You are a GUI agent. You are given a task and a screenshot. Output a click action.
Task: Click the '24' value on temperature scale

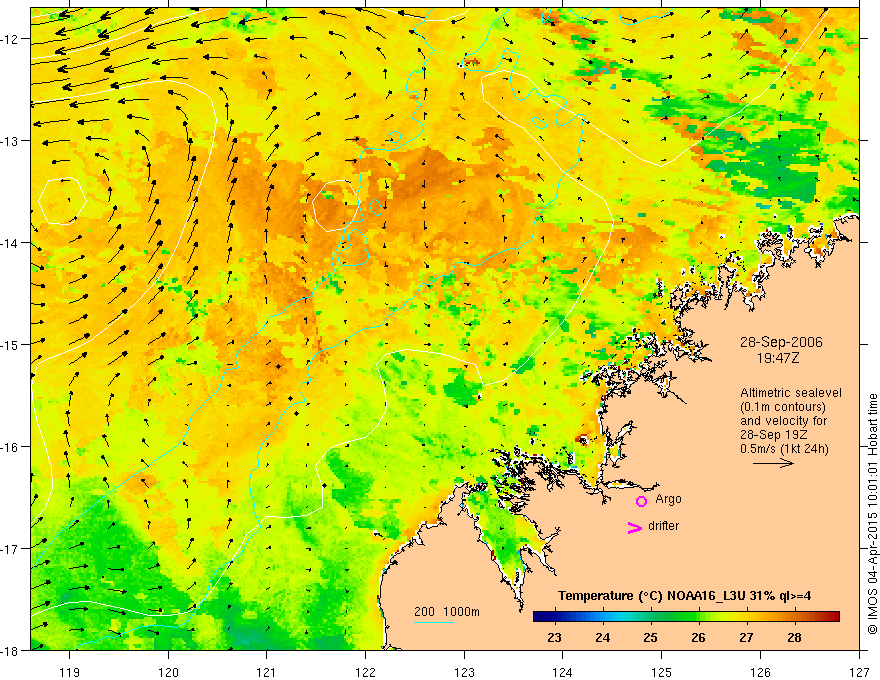(602, 637)
